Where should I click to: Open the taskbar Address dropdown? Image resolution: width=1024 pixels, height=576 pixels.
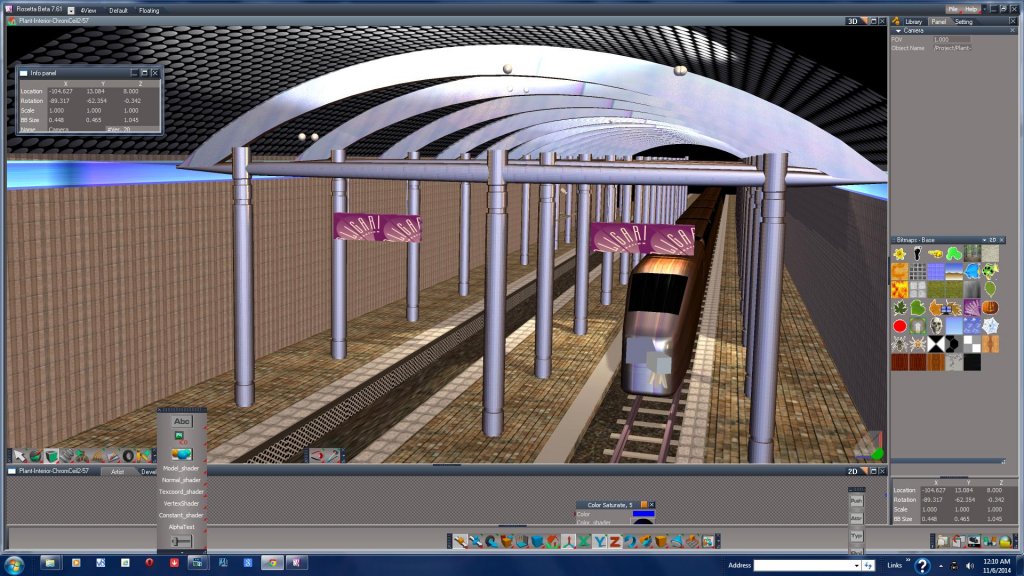click(856, 566)
